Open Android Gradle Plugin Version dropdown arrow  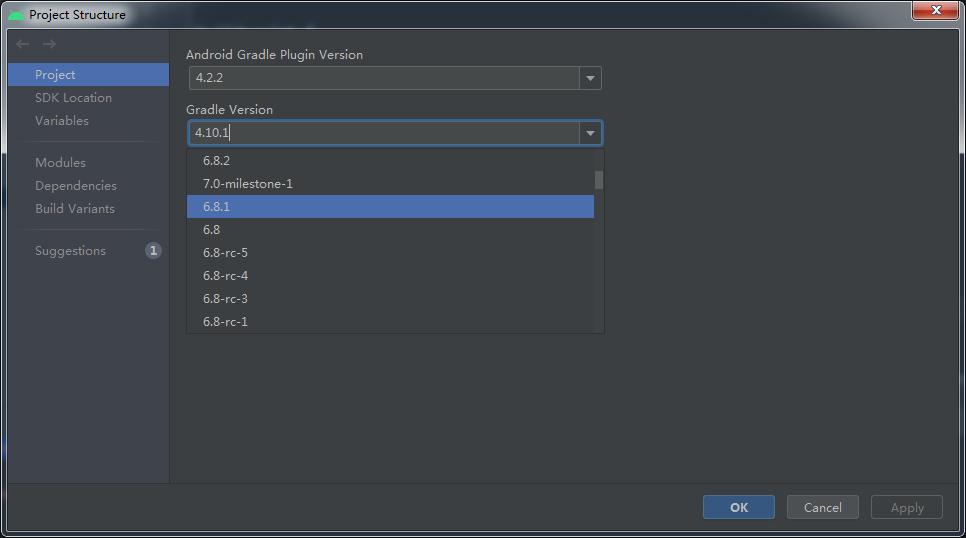tap(590, 78)
